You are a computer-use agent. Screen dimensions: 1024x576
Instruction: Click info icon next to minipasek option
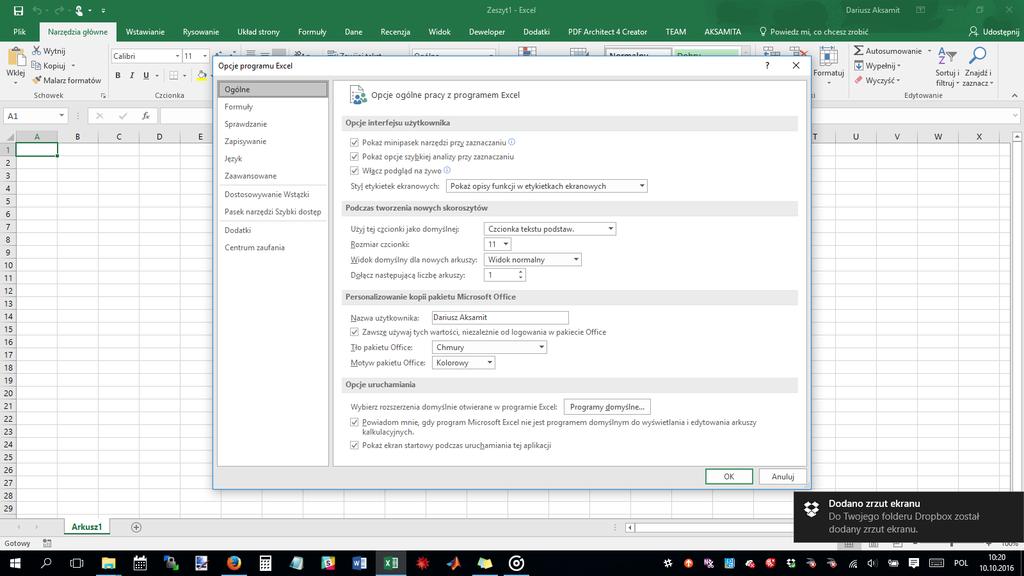coord(512,142)
